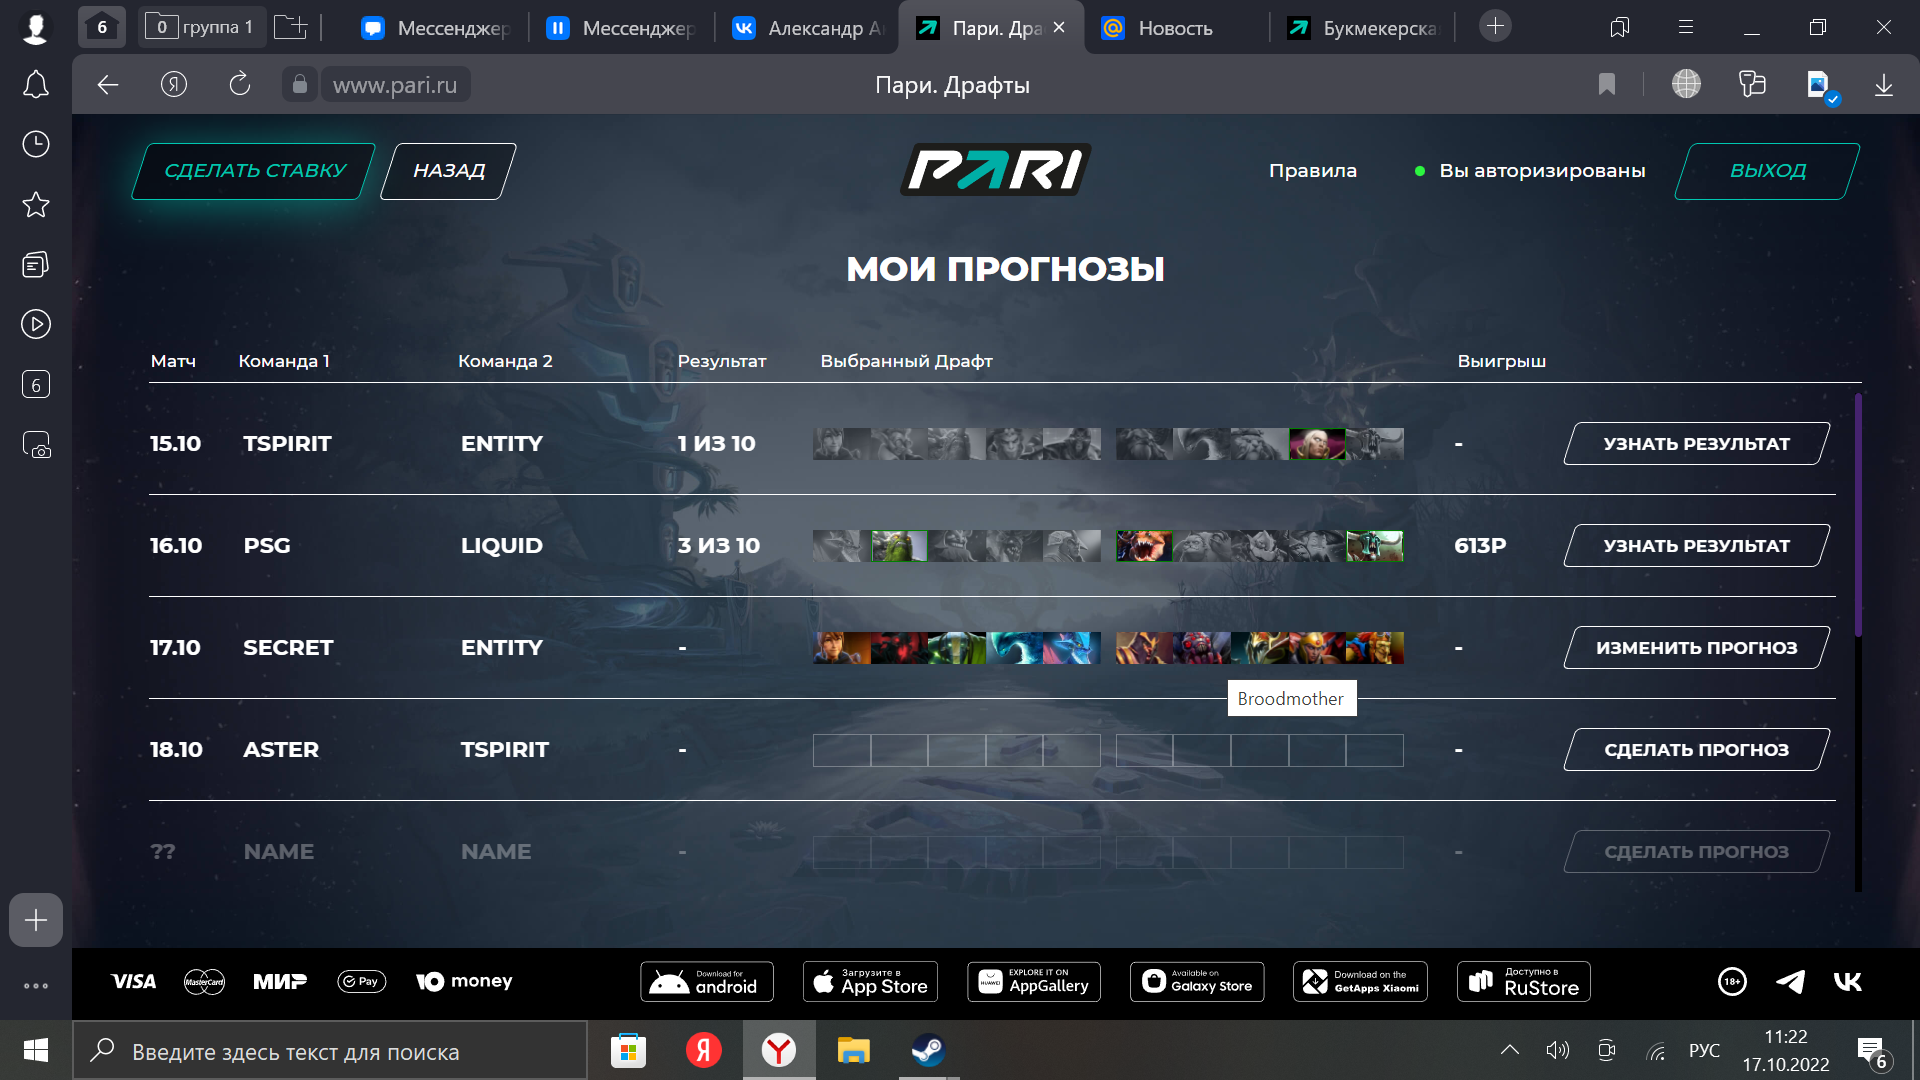
Task: Open sidebar three-dots menu
Action: (36, 986)
